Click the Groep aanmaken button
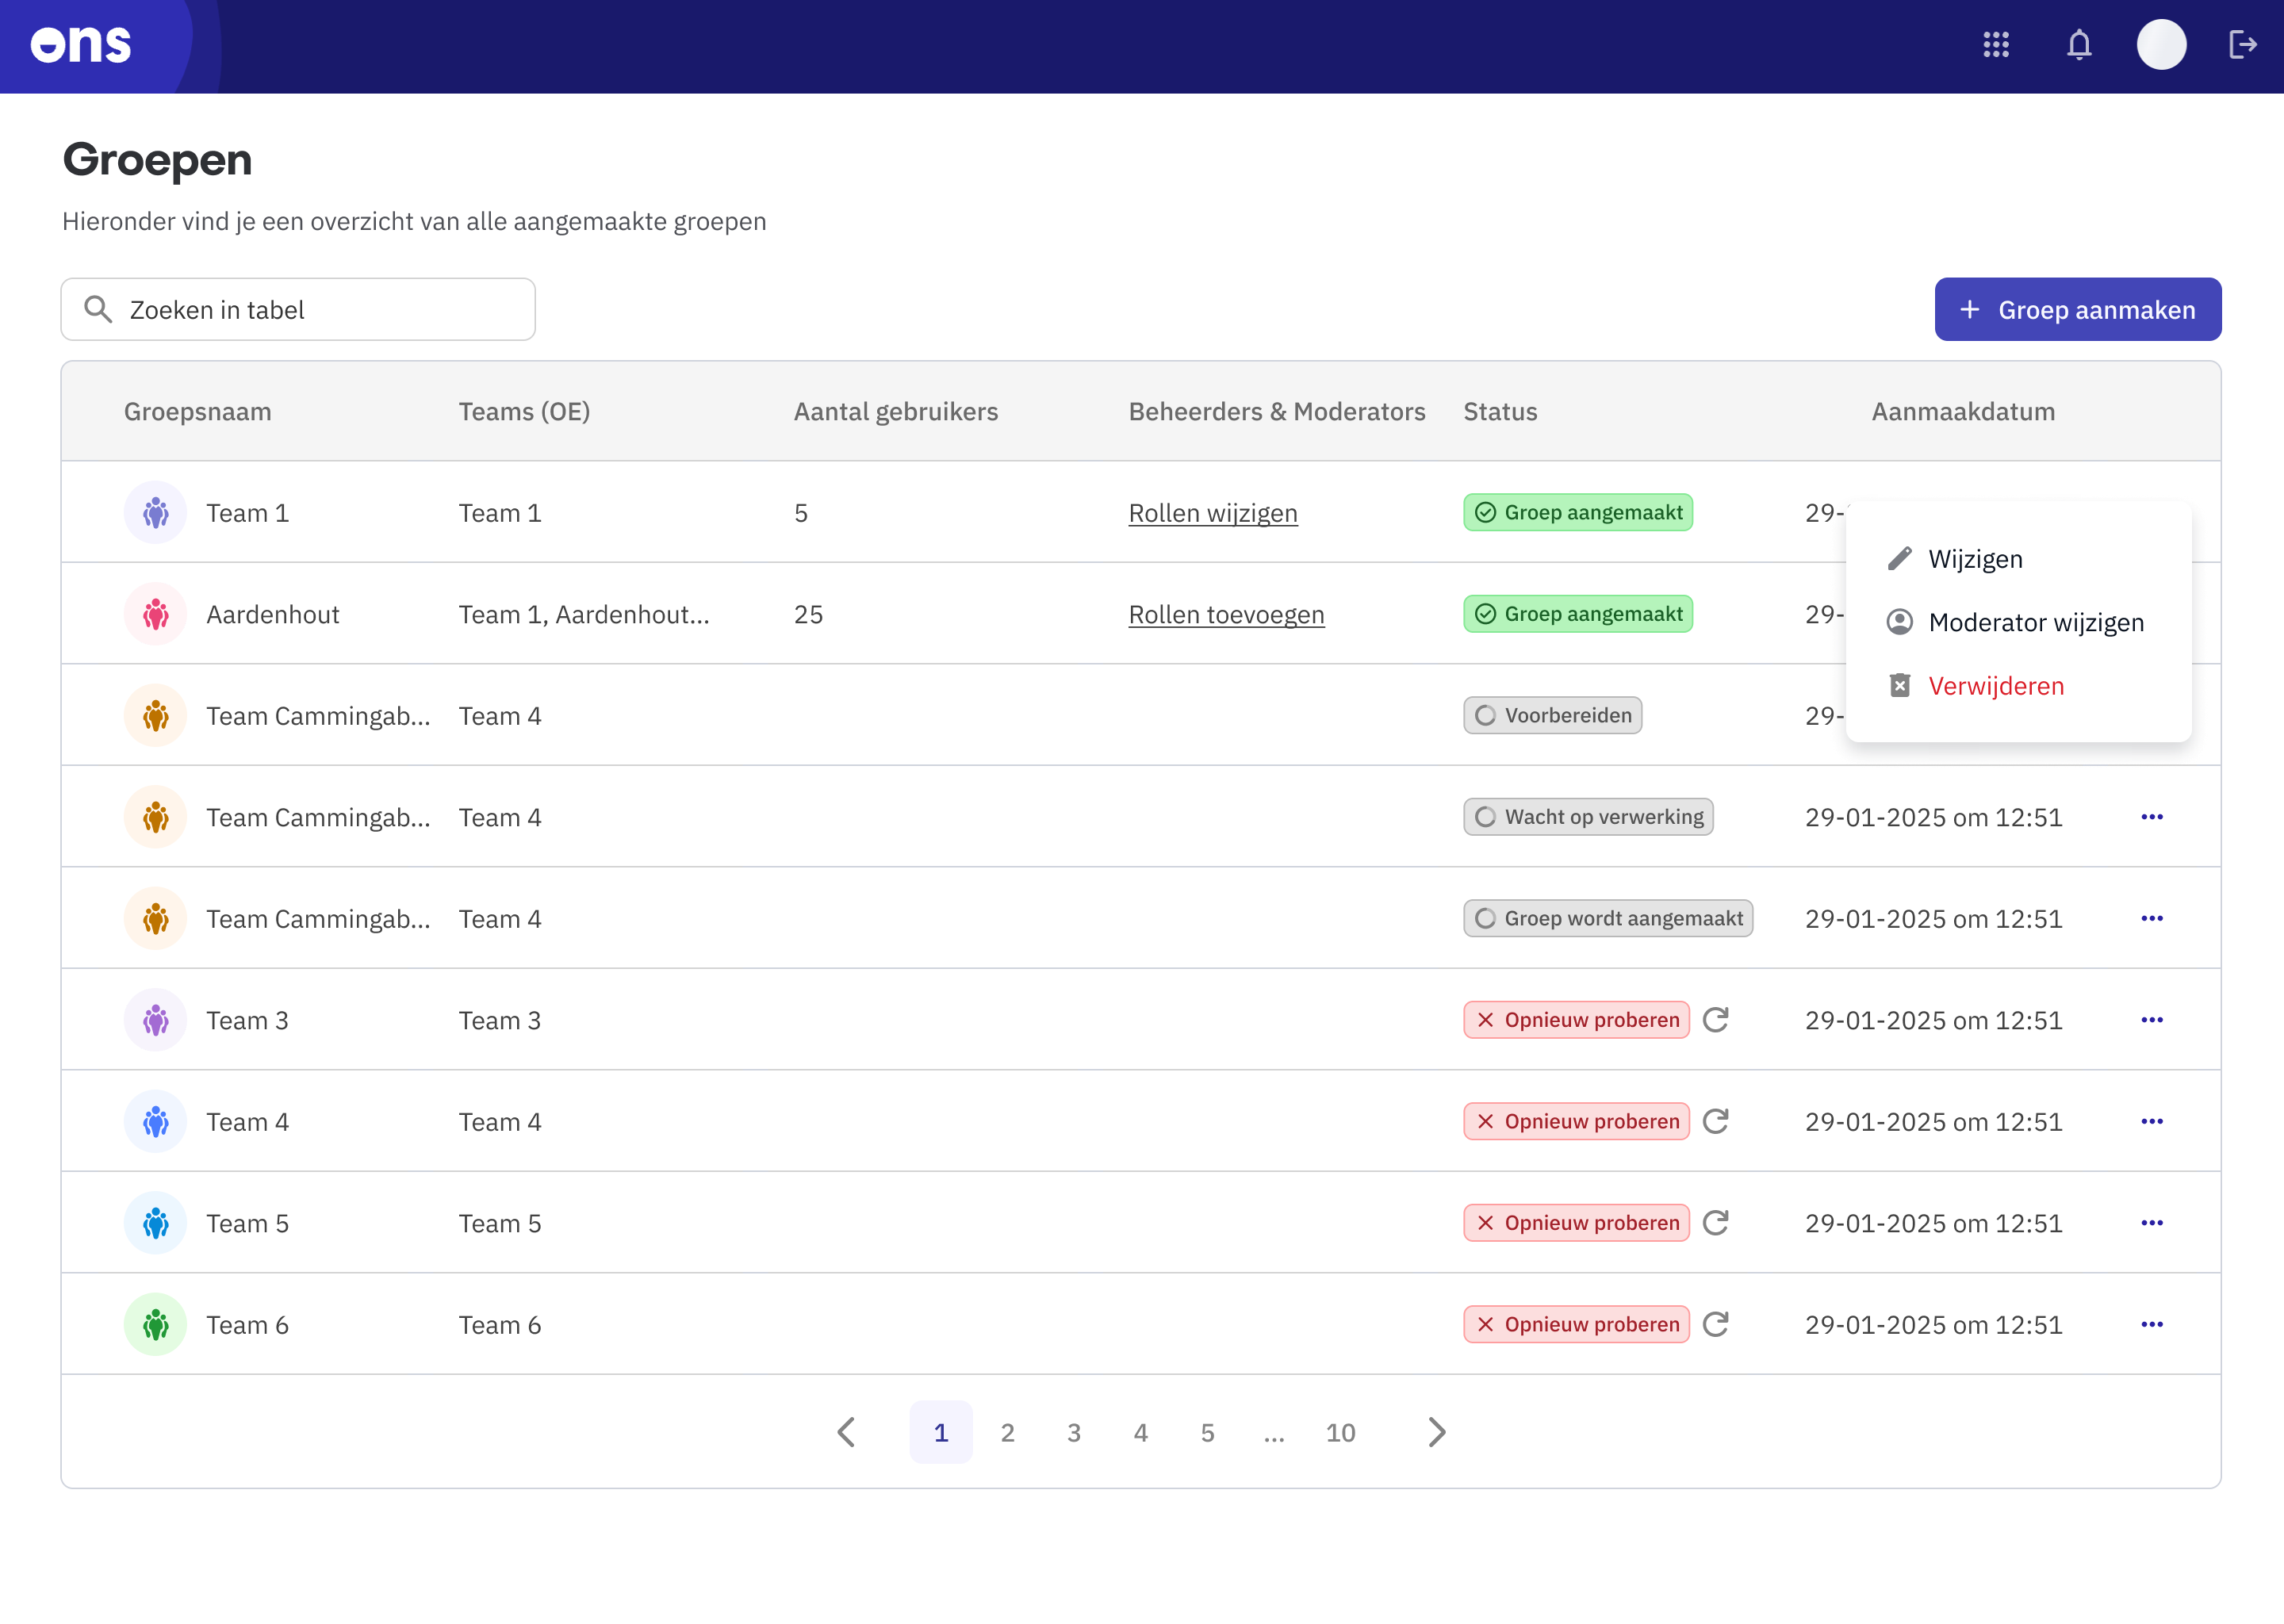Screen dimensions: 2284x1624 pyautogui.click(x=2077, y=310)
